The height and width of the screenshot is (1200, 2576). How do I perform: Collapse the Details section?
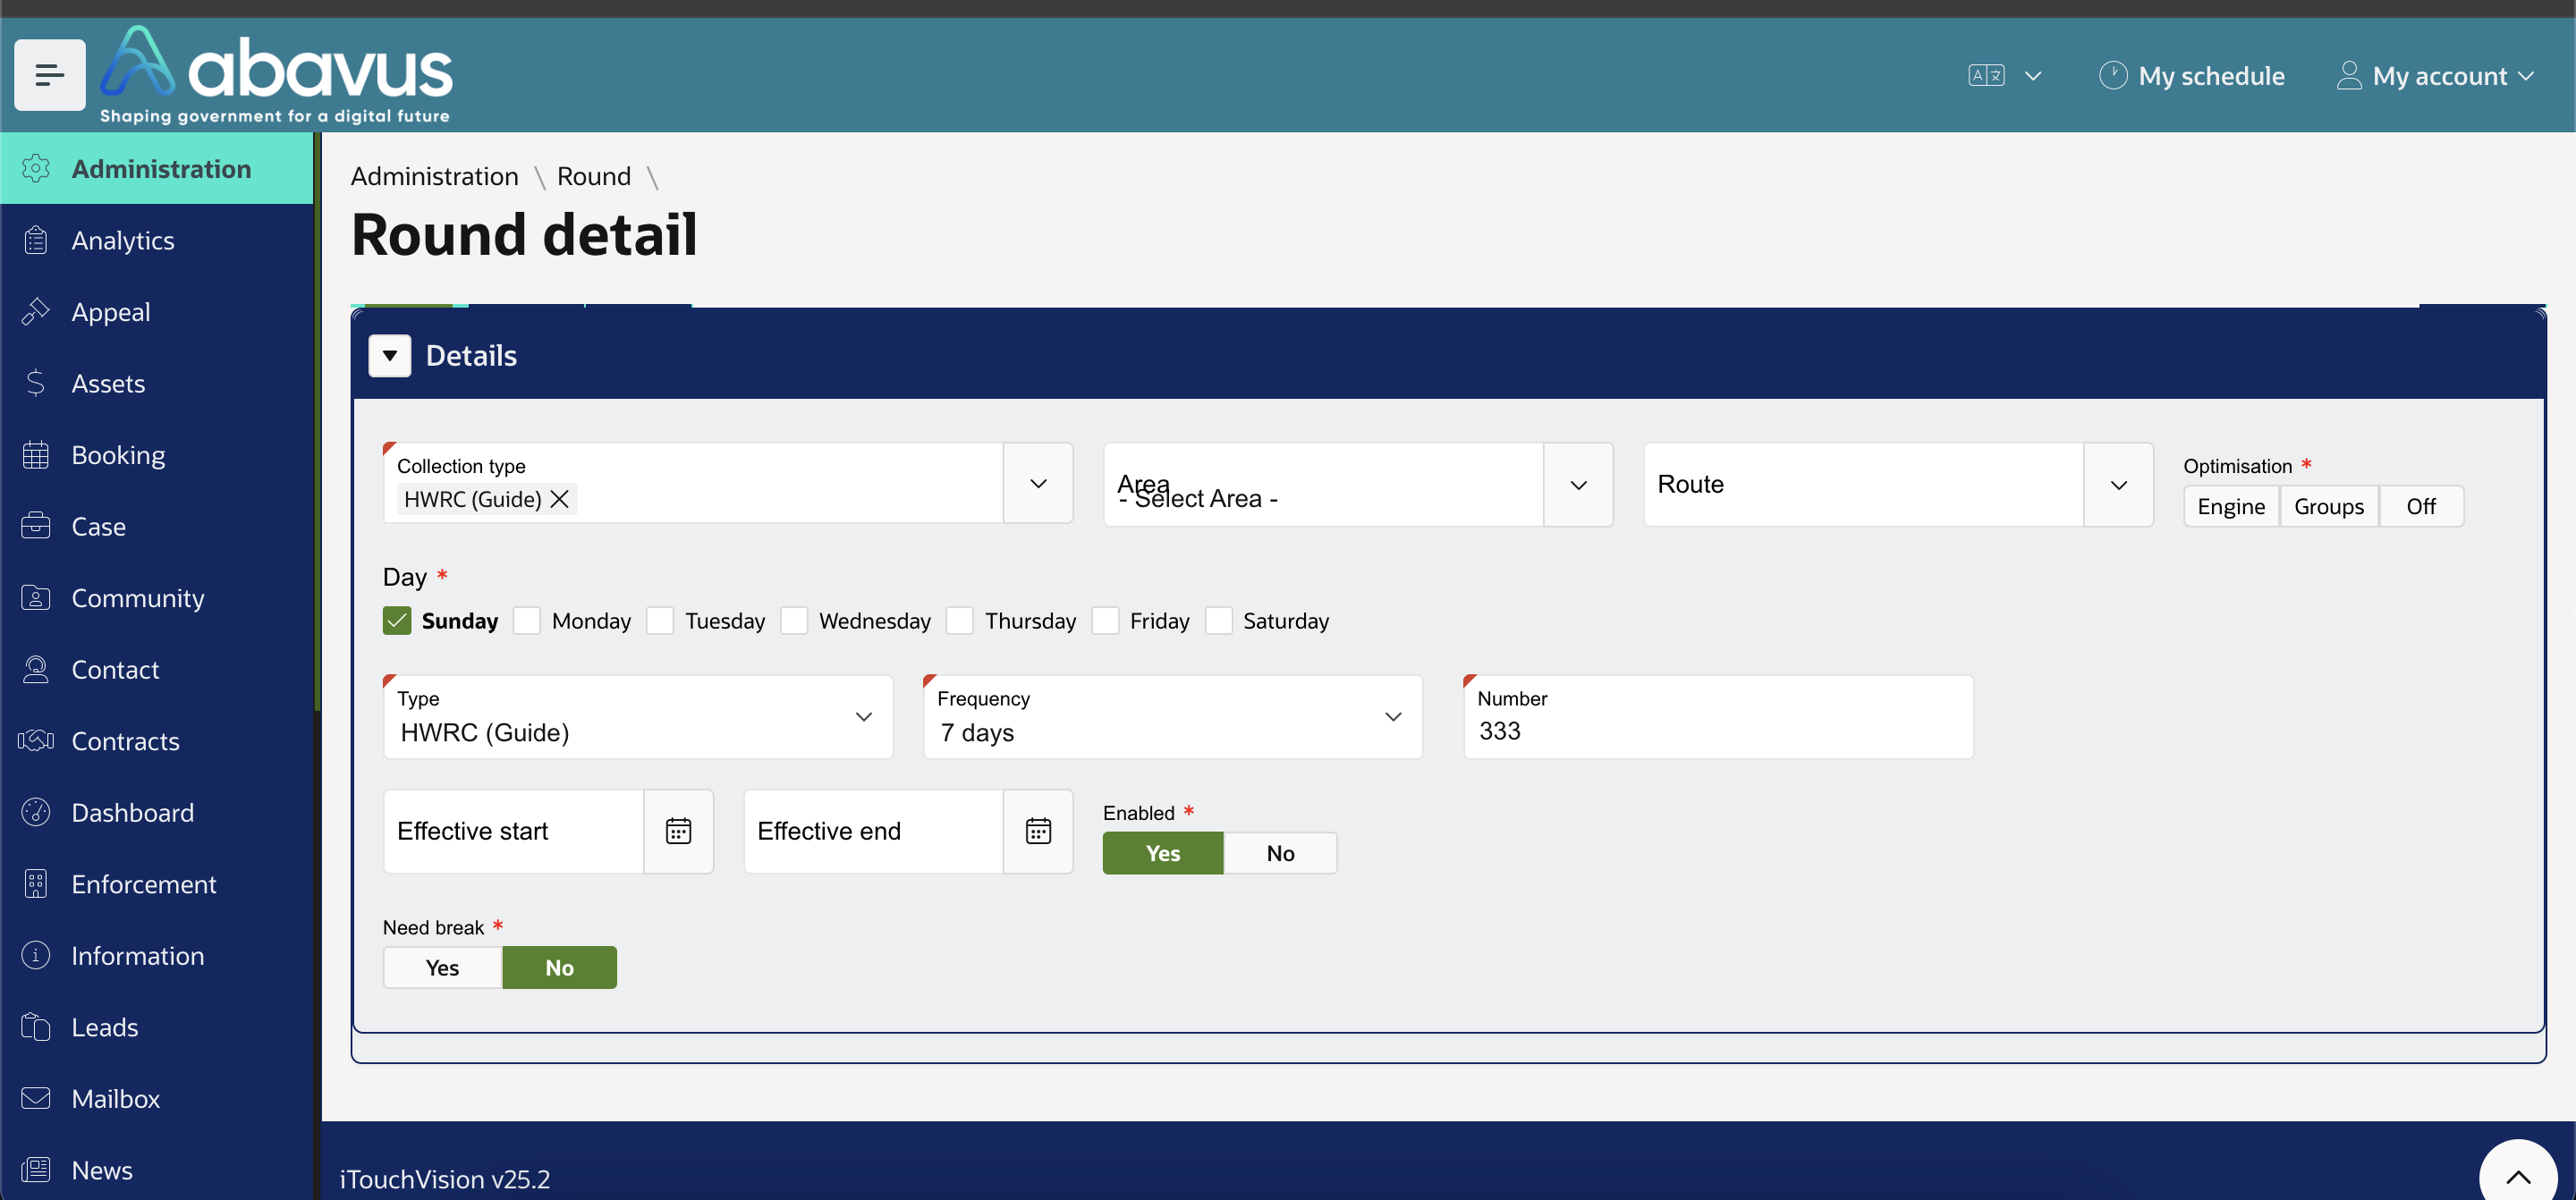click(390, 356)
